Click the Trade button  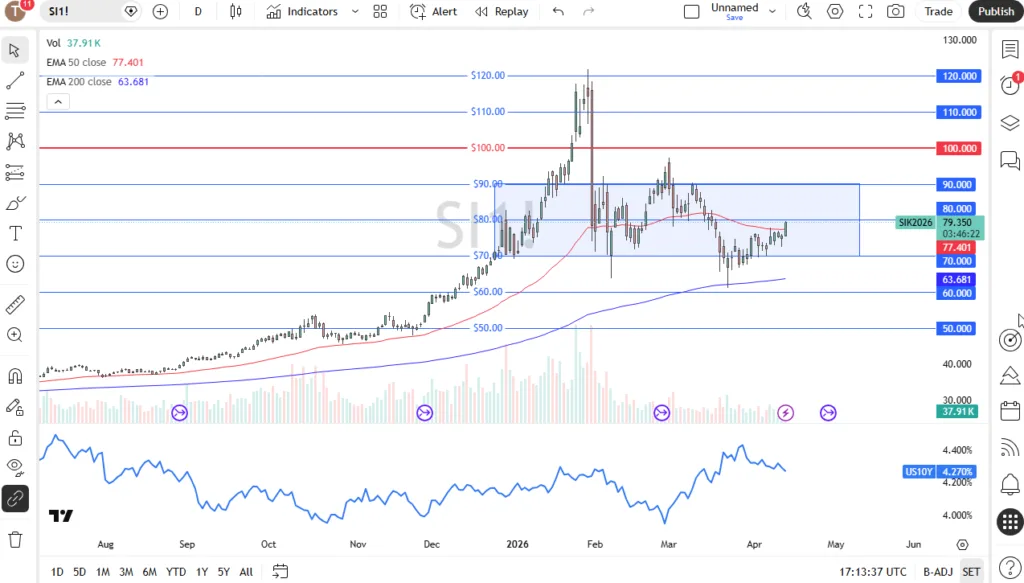(x=938, y=11)
